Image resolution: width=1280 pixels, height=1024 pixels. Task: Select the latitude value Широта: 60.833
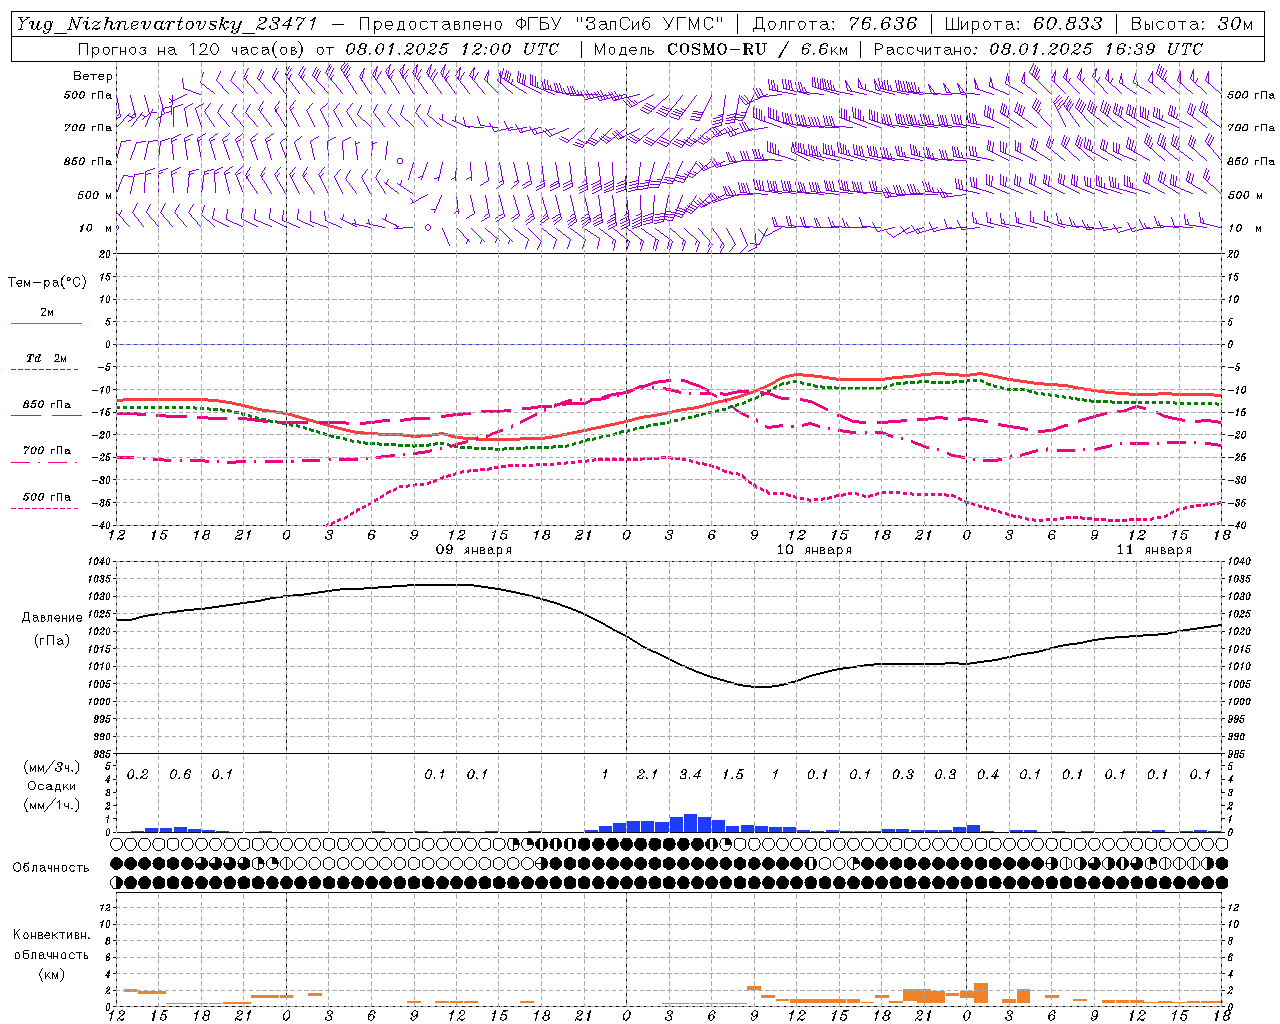tap(1023, 24)
